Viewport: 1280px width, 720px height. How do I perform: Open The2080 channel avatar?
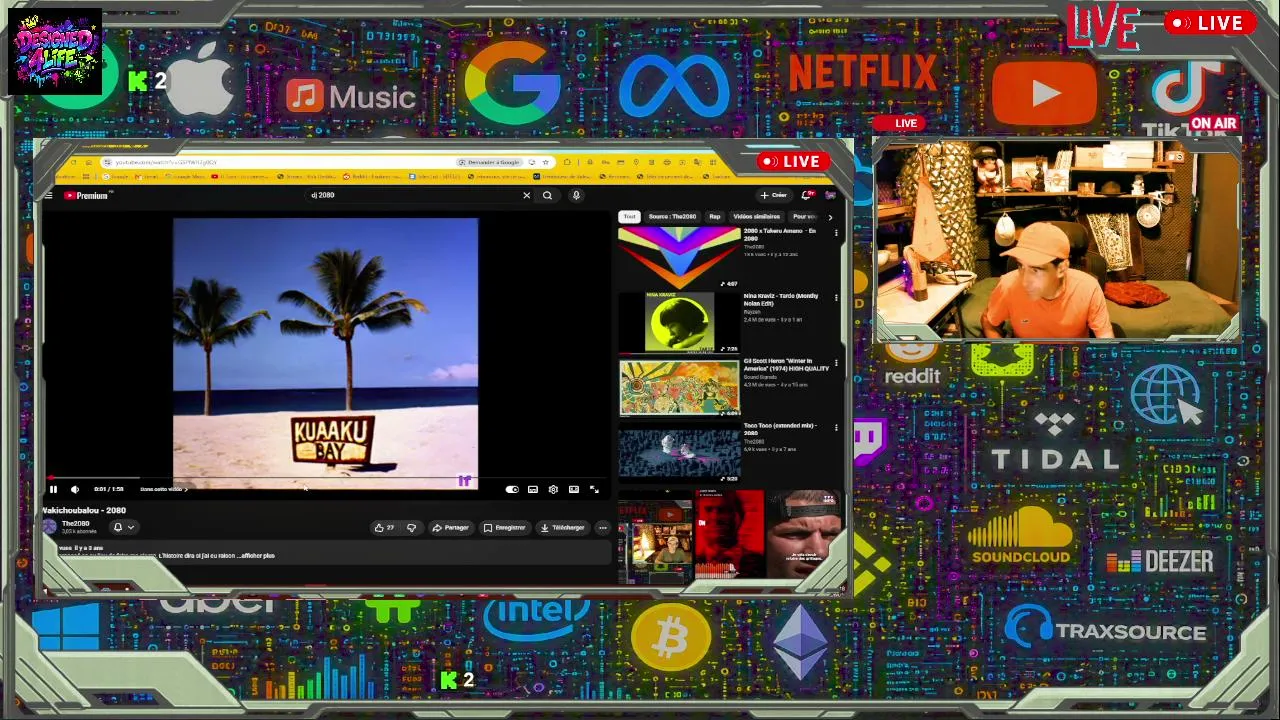click(50, 527)
